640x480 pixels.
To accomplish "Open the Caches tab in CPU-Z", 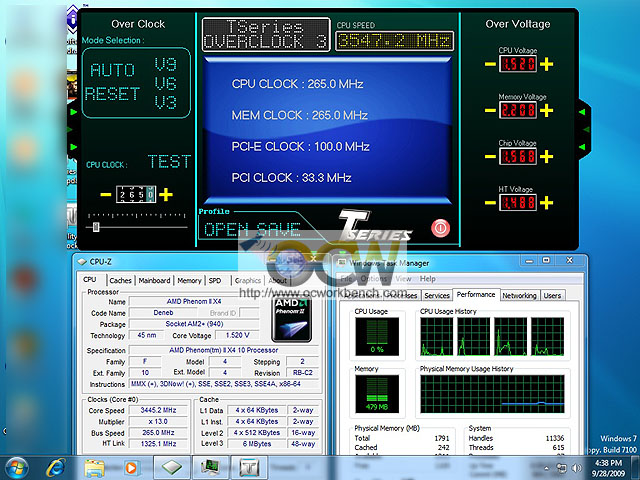I will 120,280.
